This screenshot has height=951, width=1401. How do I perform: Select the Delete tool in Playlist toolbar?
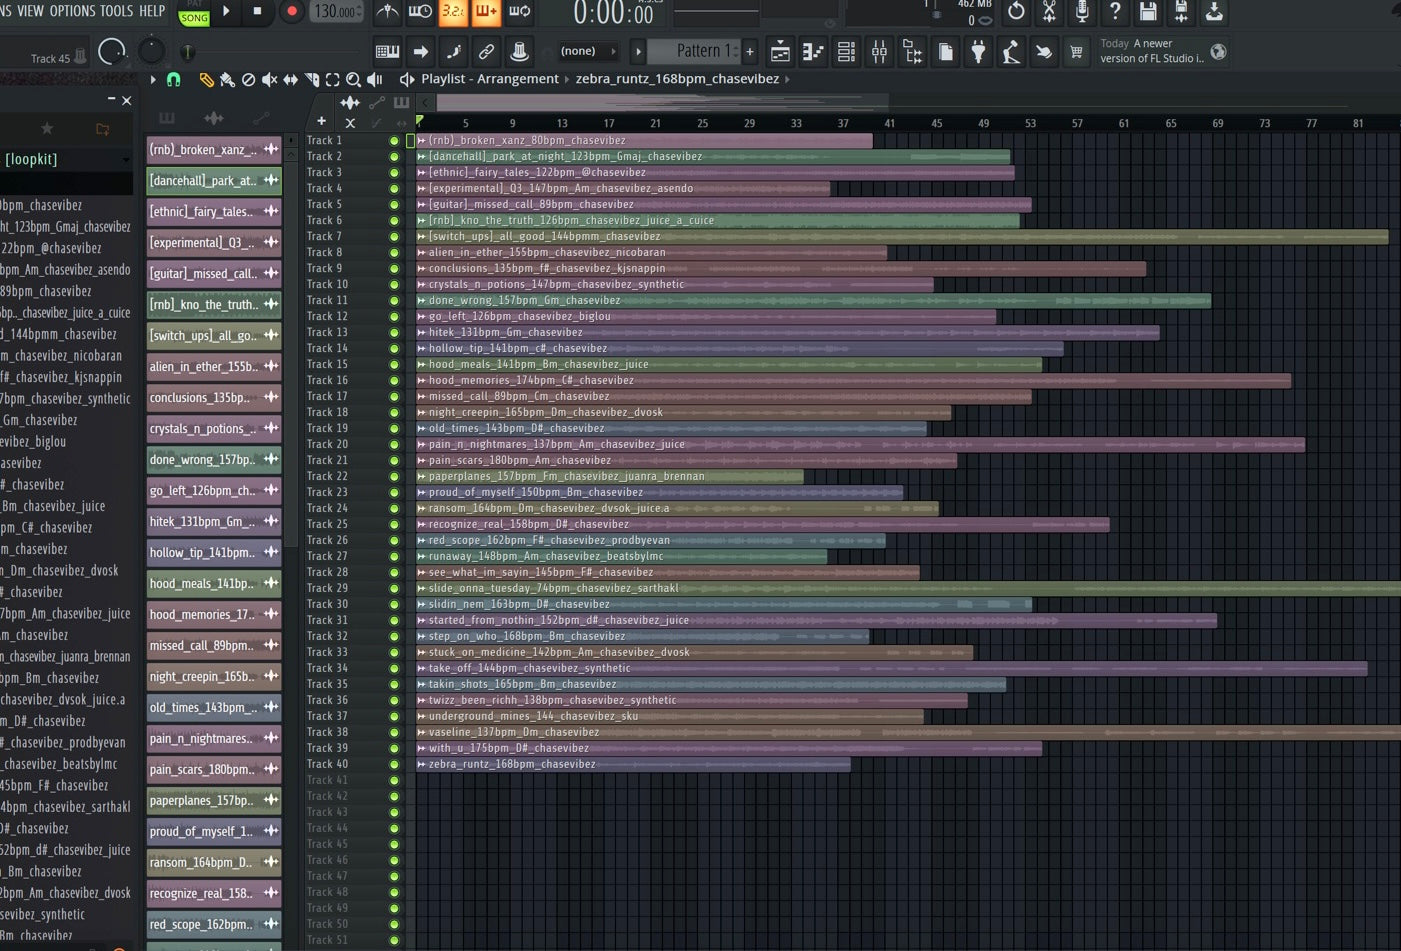[248, 79]
